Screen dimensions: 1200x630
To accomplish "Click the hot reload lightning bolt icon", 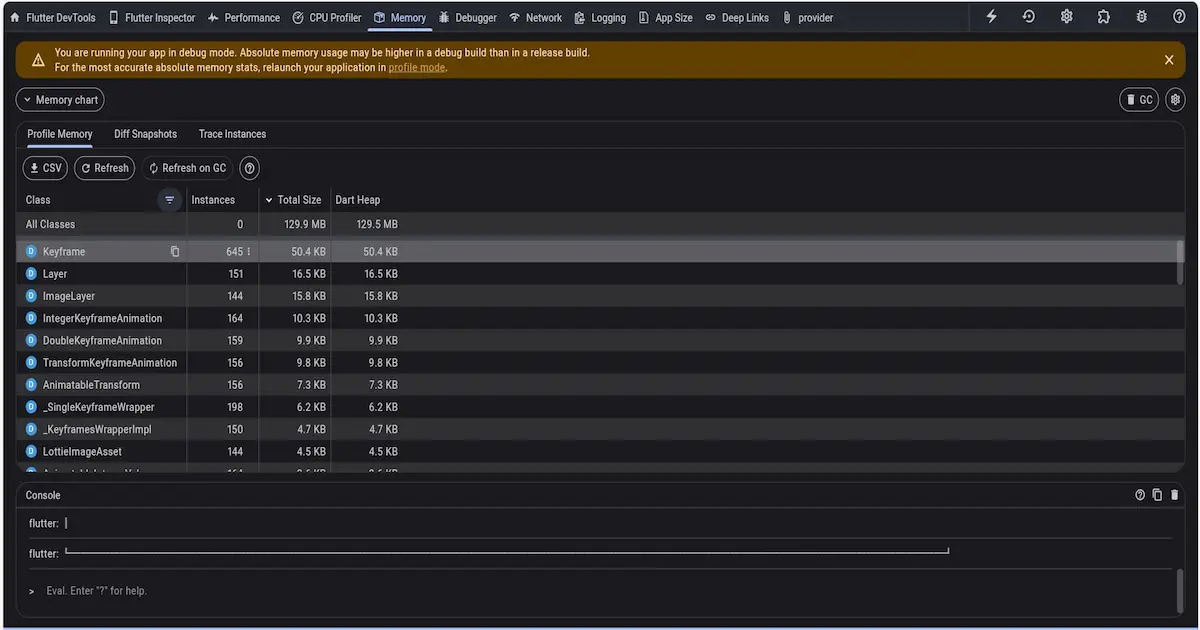I will coord(991,17).
